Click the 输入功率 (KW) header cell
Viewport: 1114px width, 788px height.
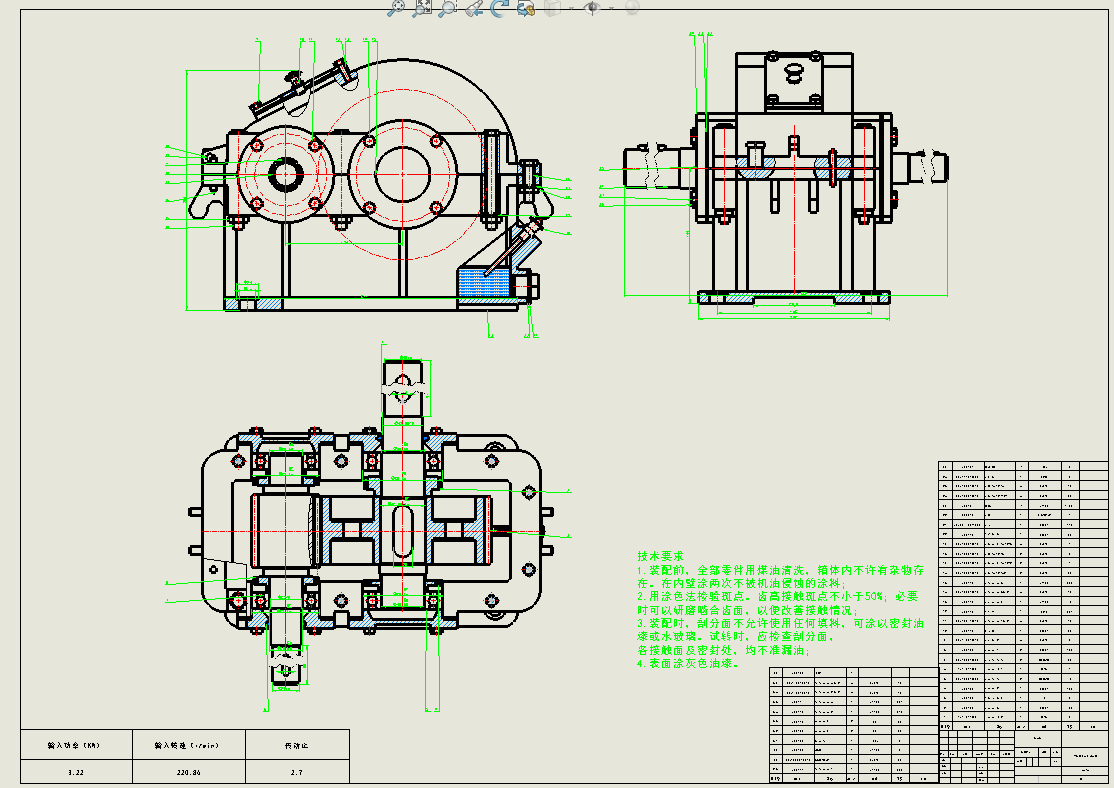tap(76, 745)
